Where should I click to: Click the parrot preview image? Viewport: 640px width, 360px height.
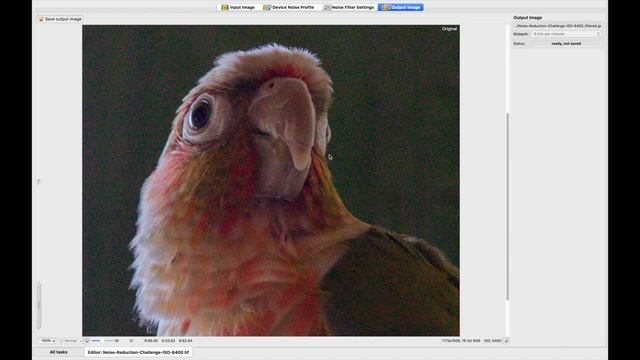click(271, 180)
